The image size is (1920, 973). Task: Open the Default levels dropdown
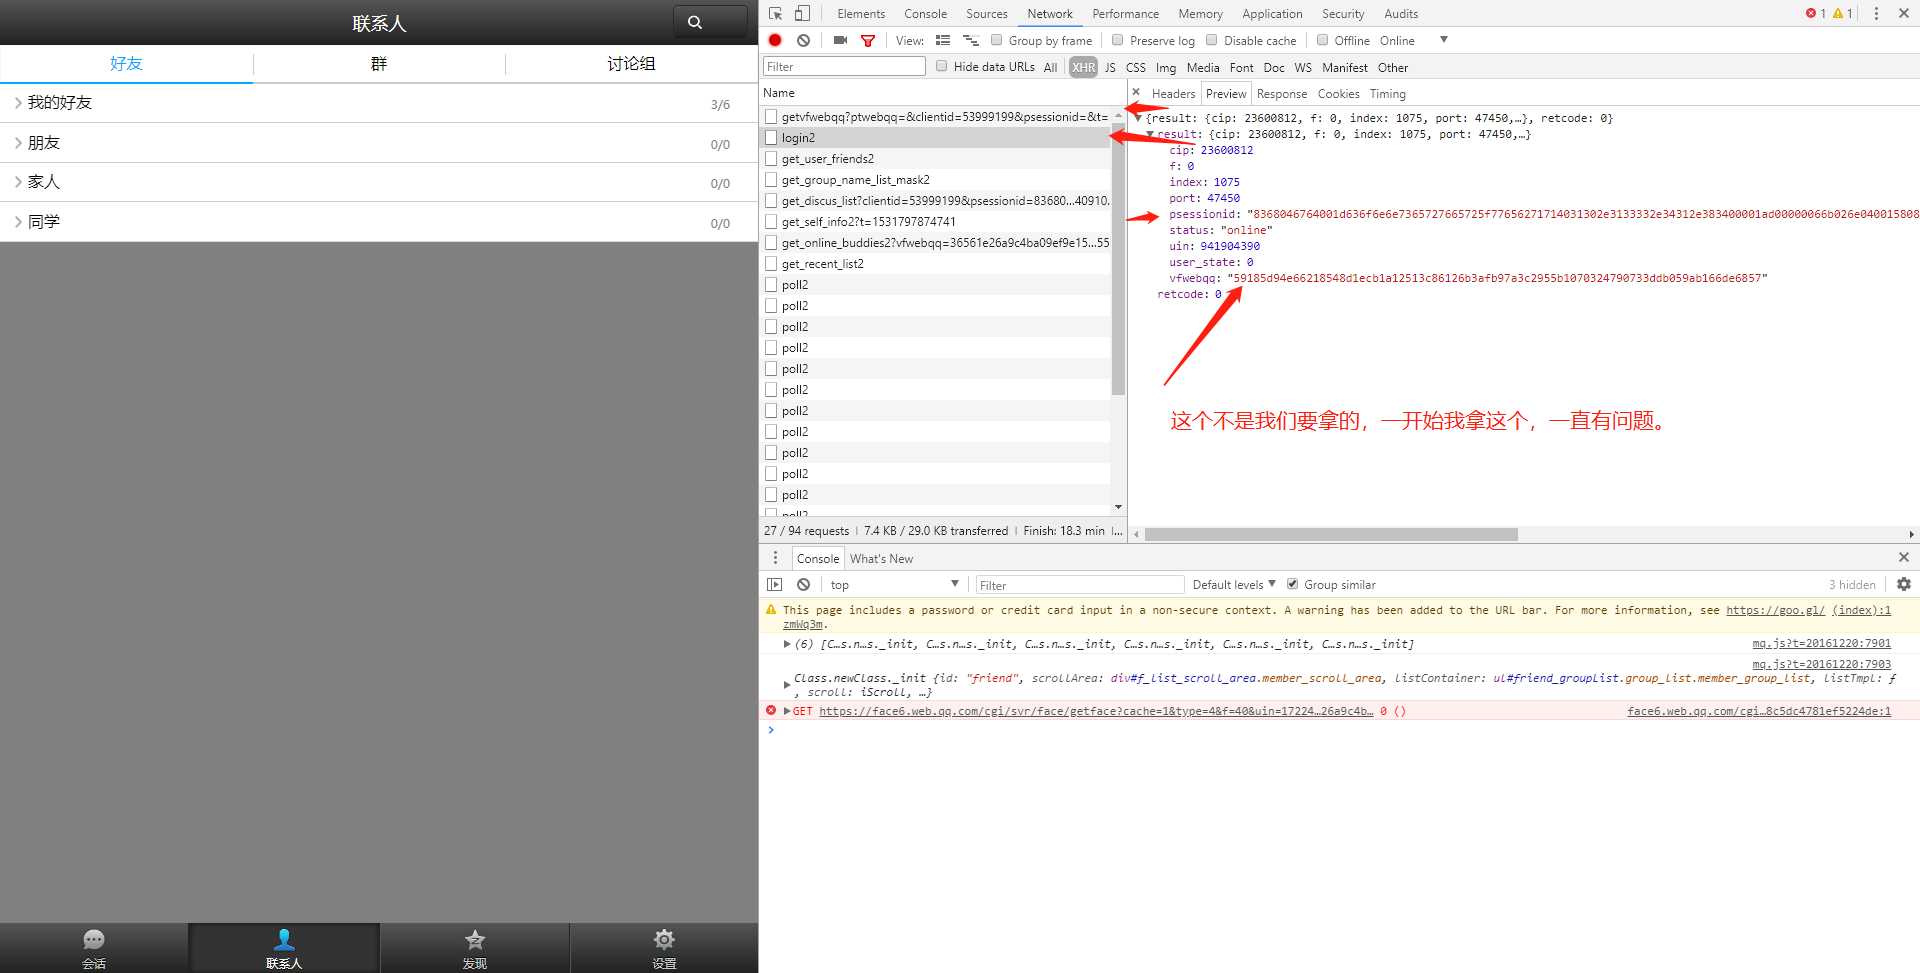coord(1234,584)
